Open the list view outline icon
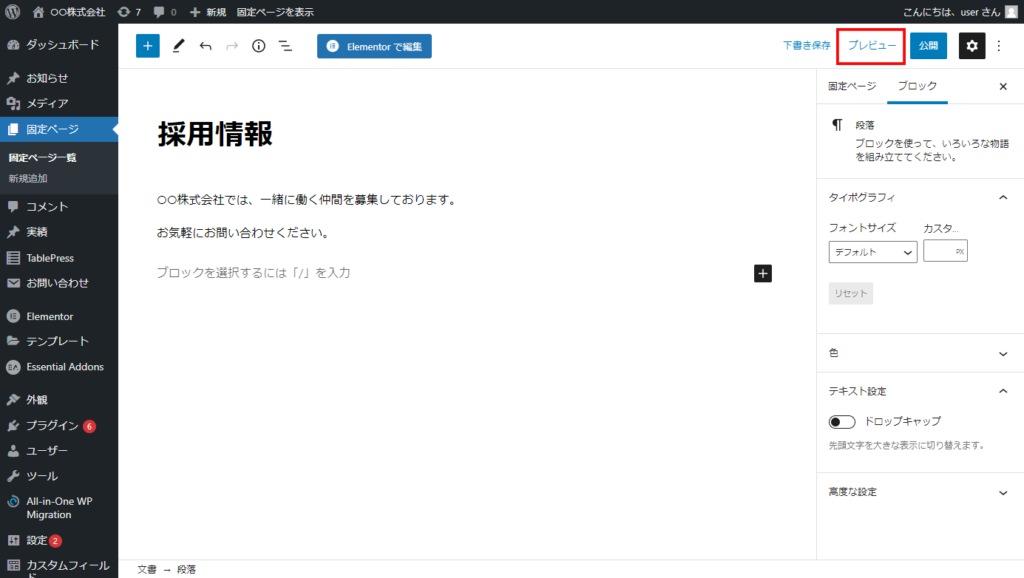 [x=285, y=46]
